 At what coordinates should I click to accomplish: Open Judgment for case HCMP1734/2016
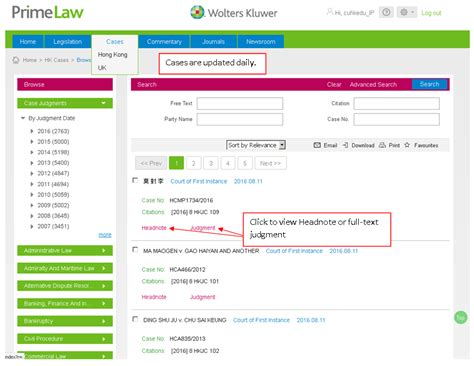[203, 228]
